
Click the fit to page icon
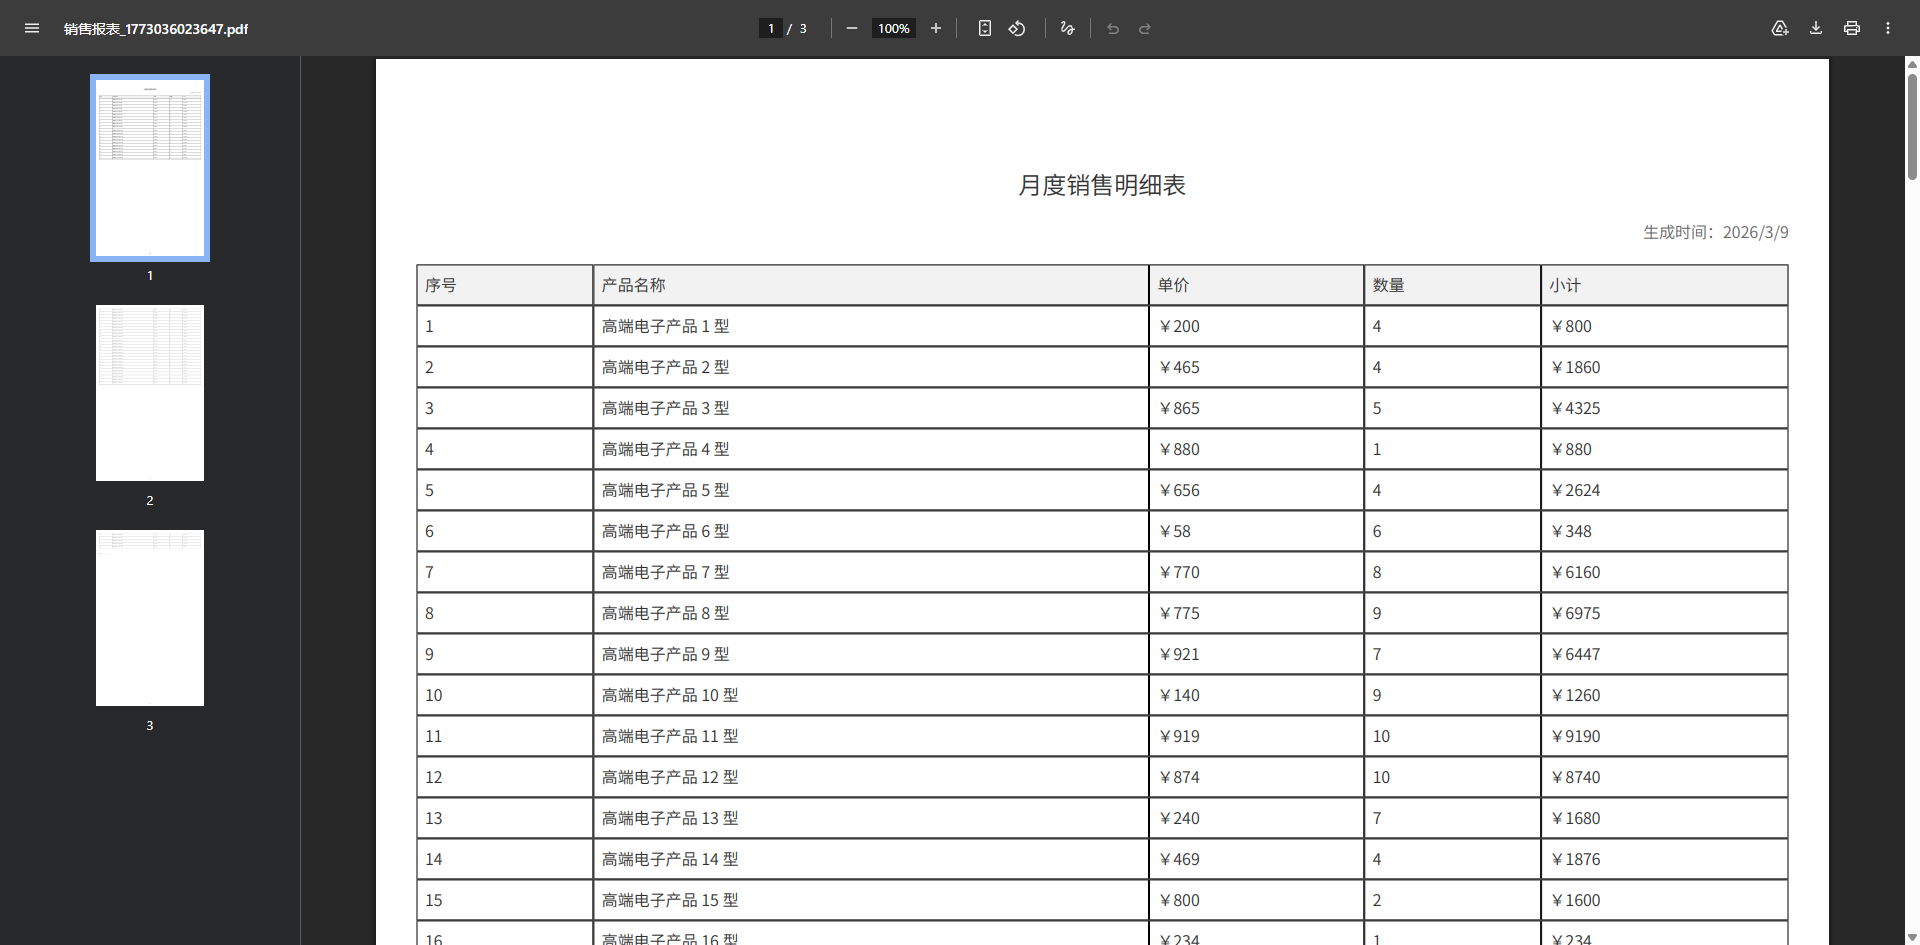tap(985, 28)
